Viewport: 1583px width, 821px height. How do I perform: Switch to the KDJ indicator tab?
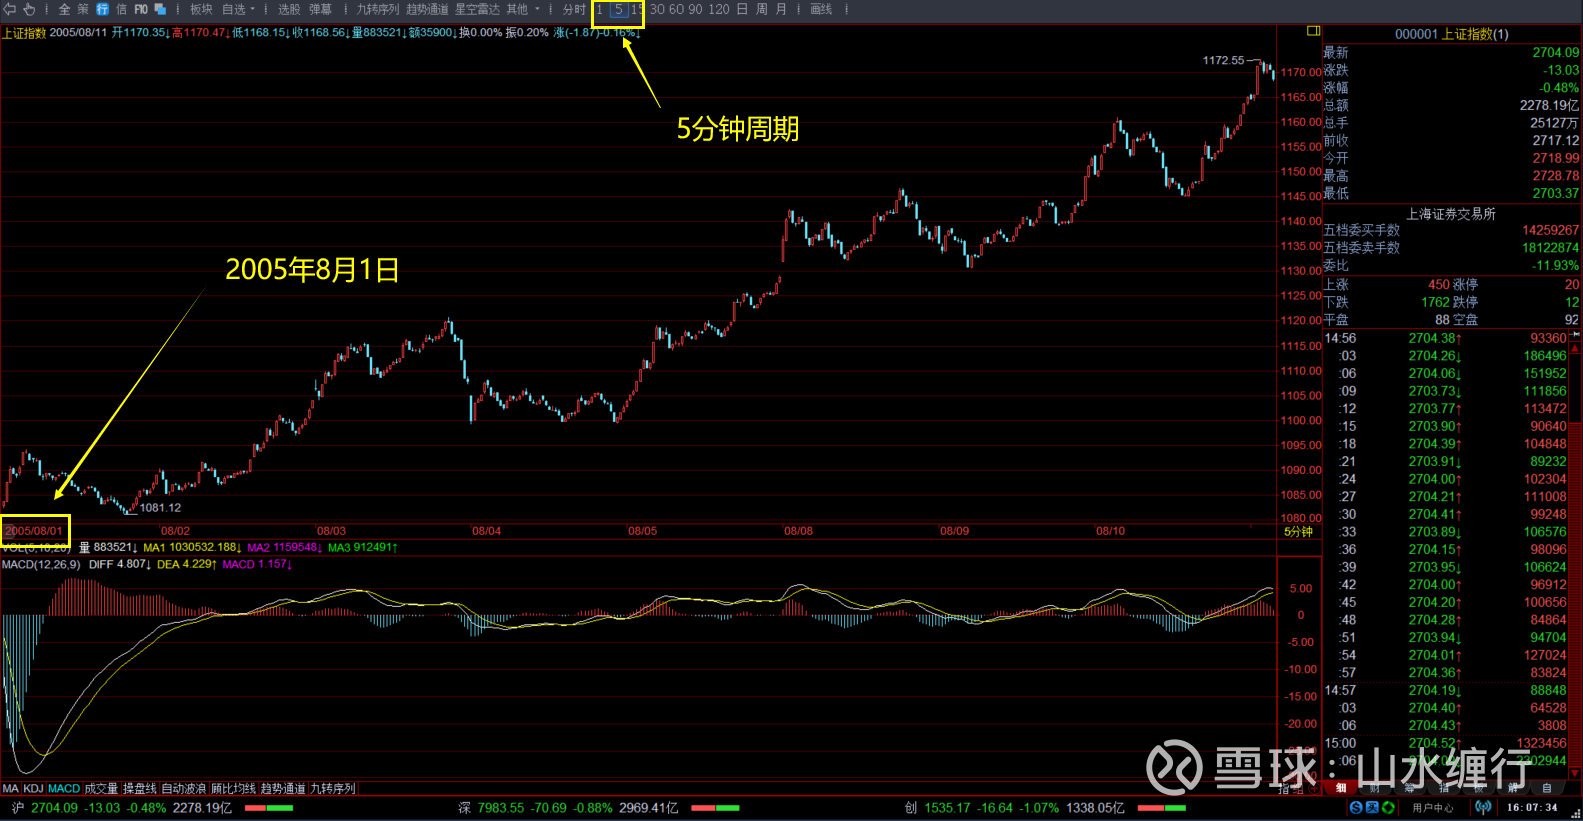point(33,788)
